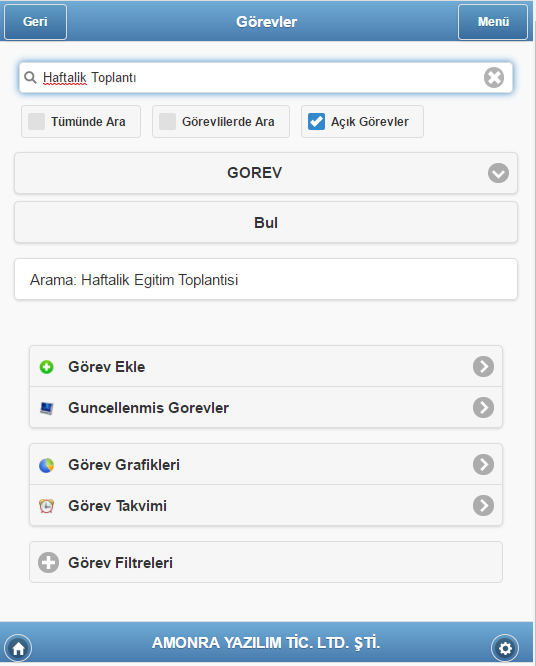Click pie chart icon for Görev Grafikleri
This screenshot has height=666, width=536.
46,465
